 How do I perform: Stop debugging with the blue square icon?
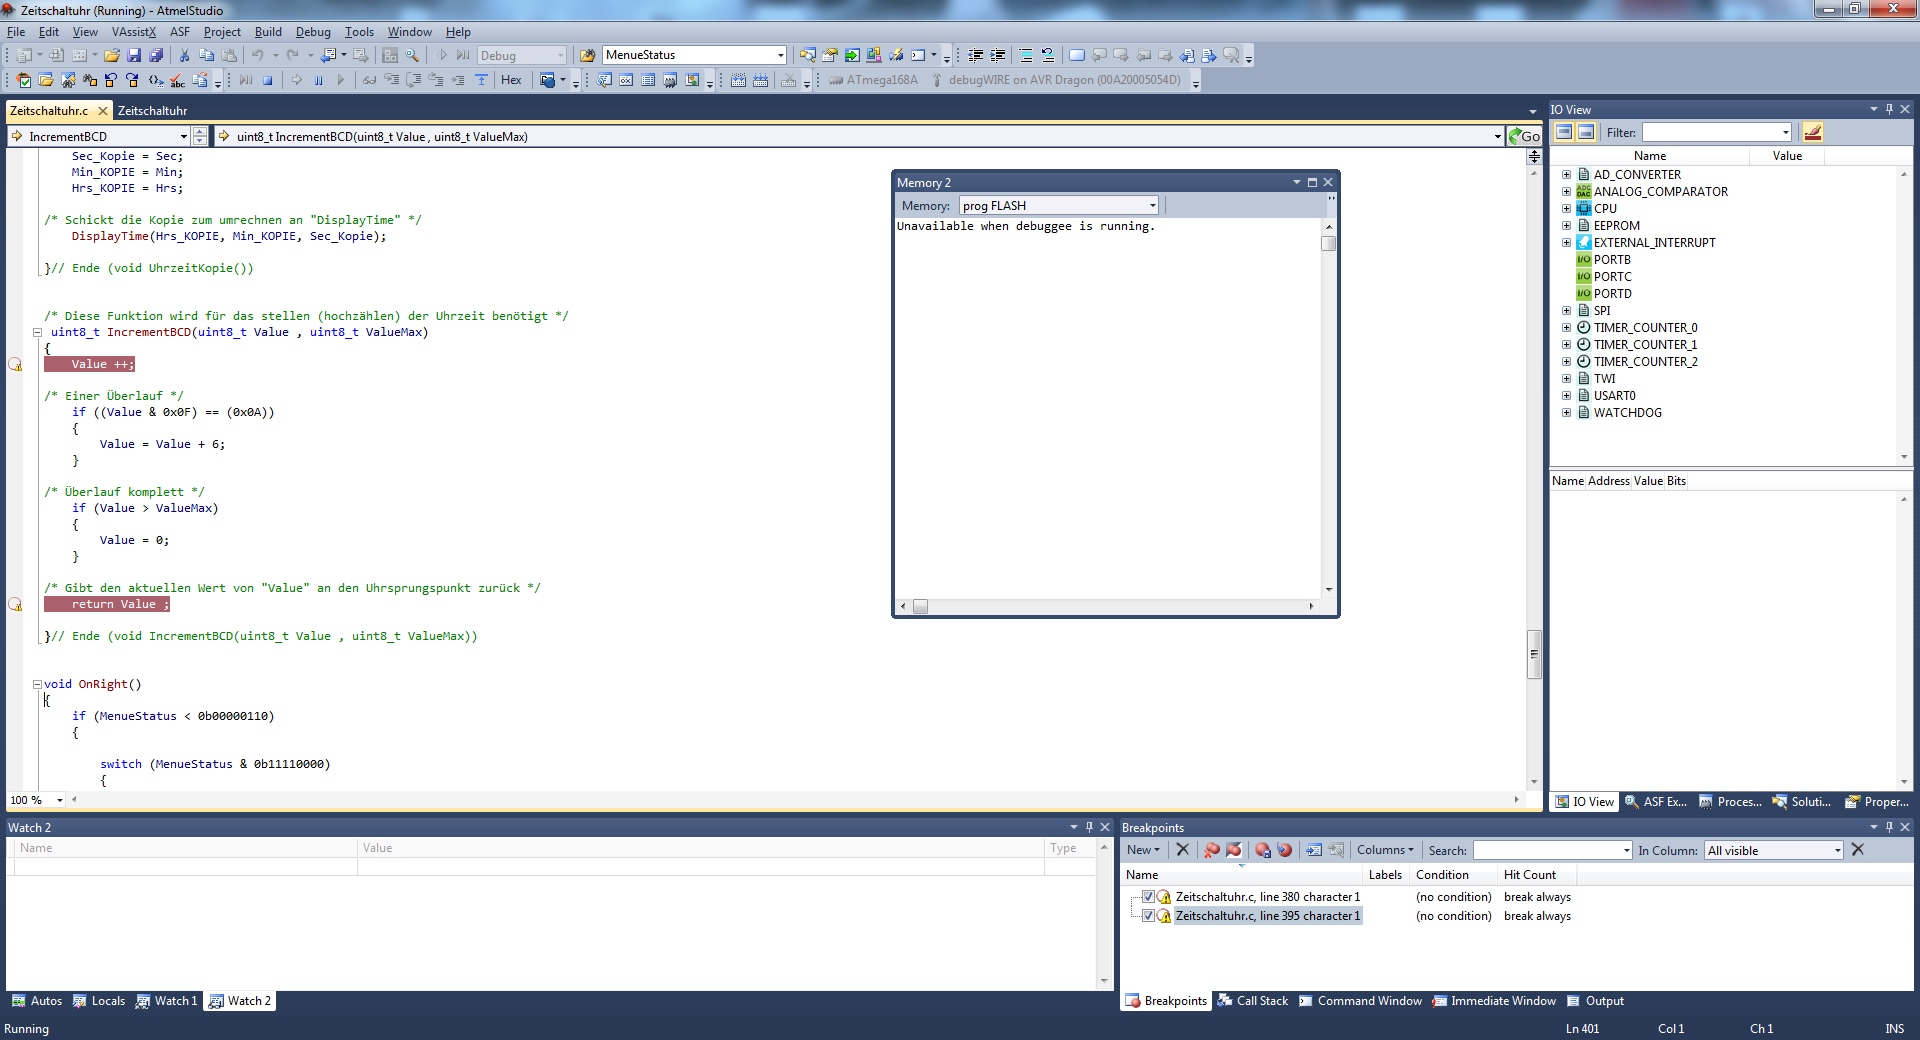[268, 80]
